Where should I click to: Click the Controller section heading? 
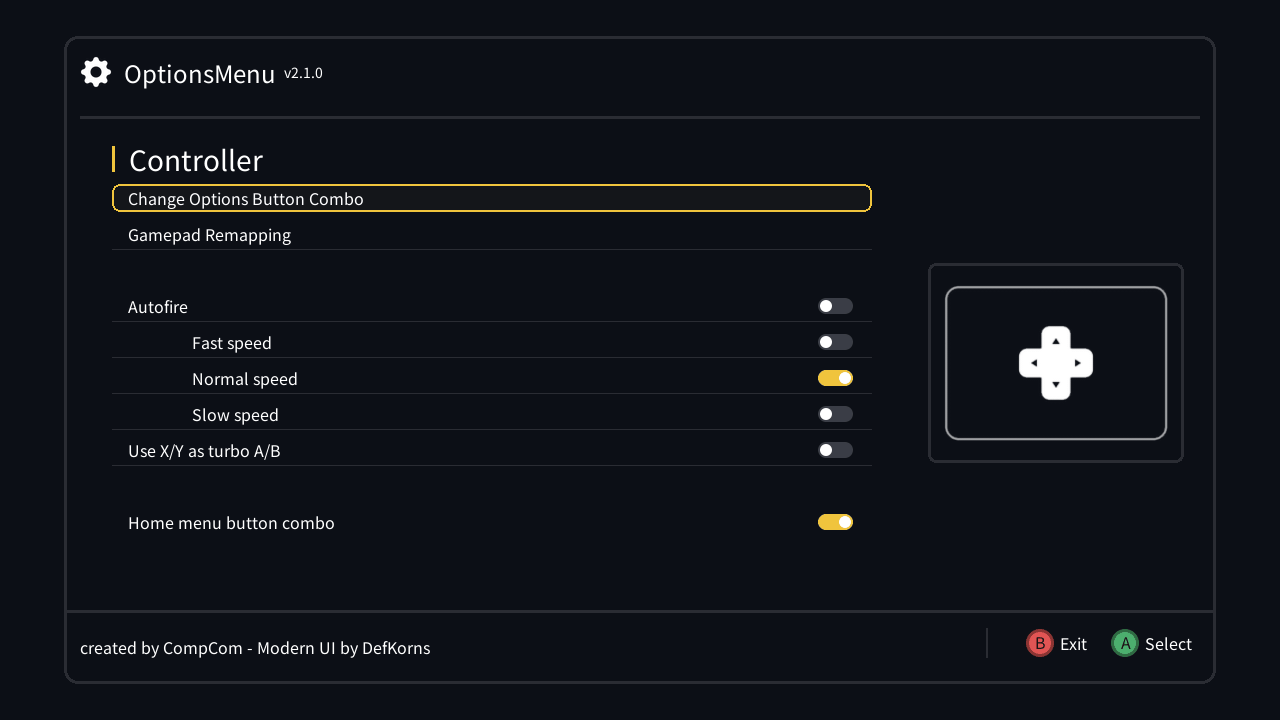pyautogui.click(x=196, y=160)
